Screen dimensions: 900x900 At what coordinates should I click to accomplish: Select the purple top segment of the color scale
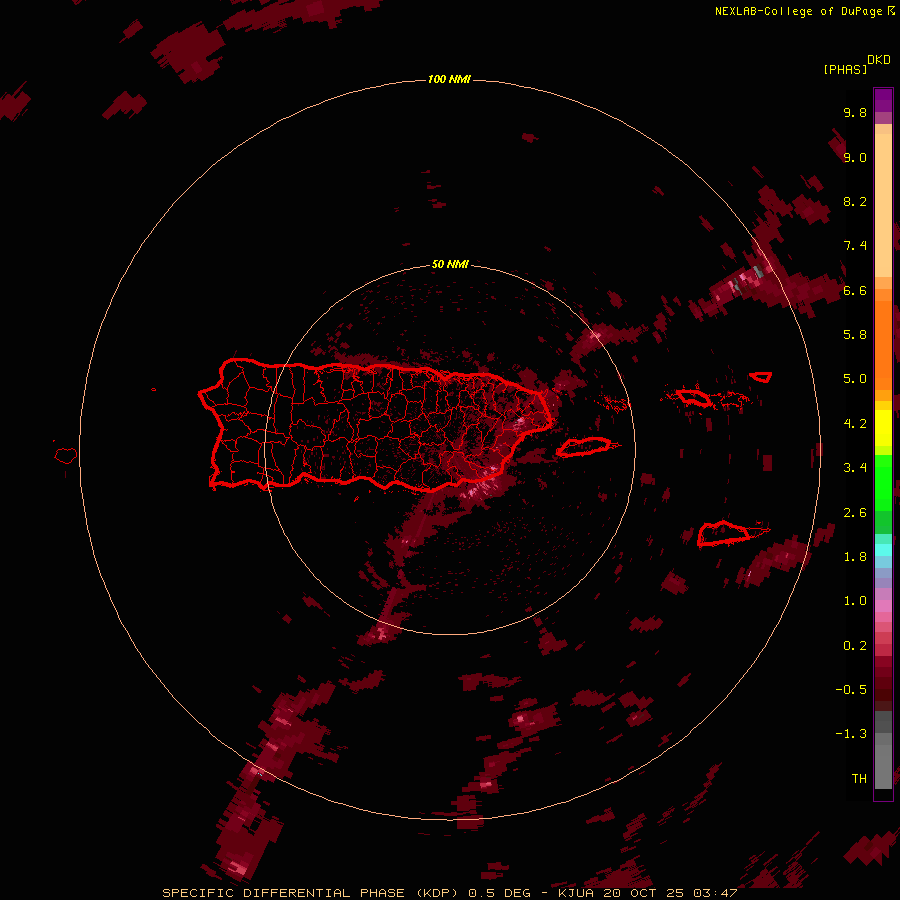(x=883, y=100)
